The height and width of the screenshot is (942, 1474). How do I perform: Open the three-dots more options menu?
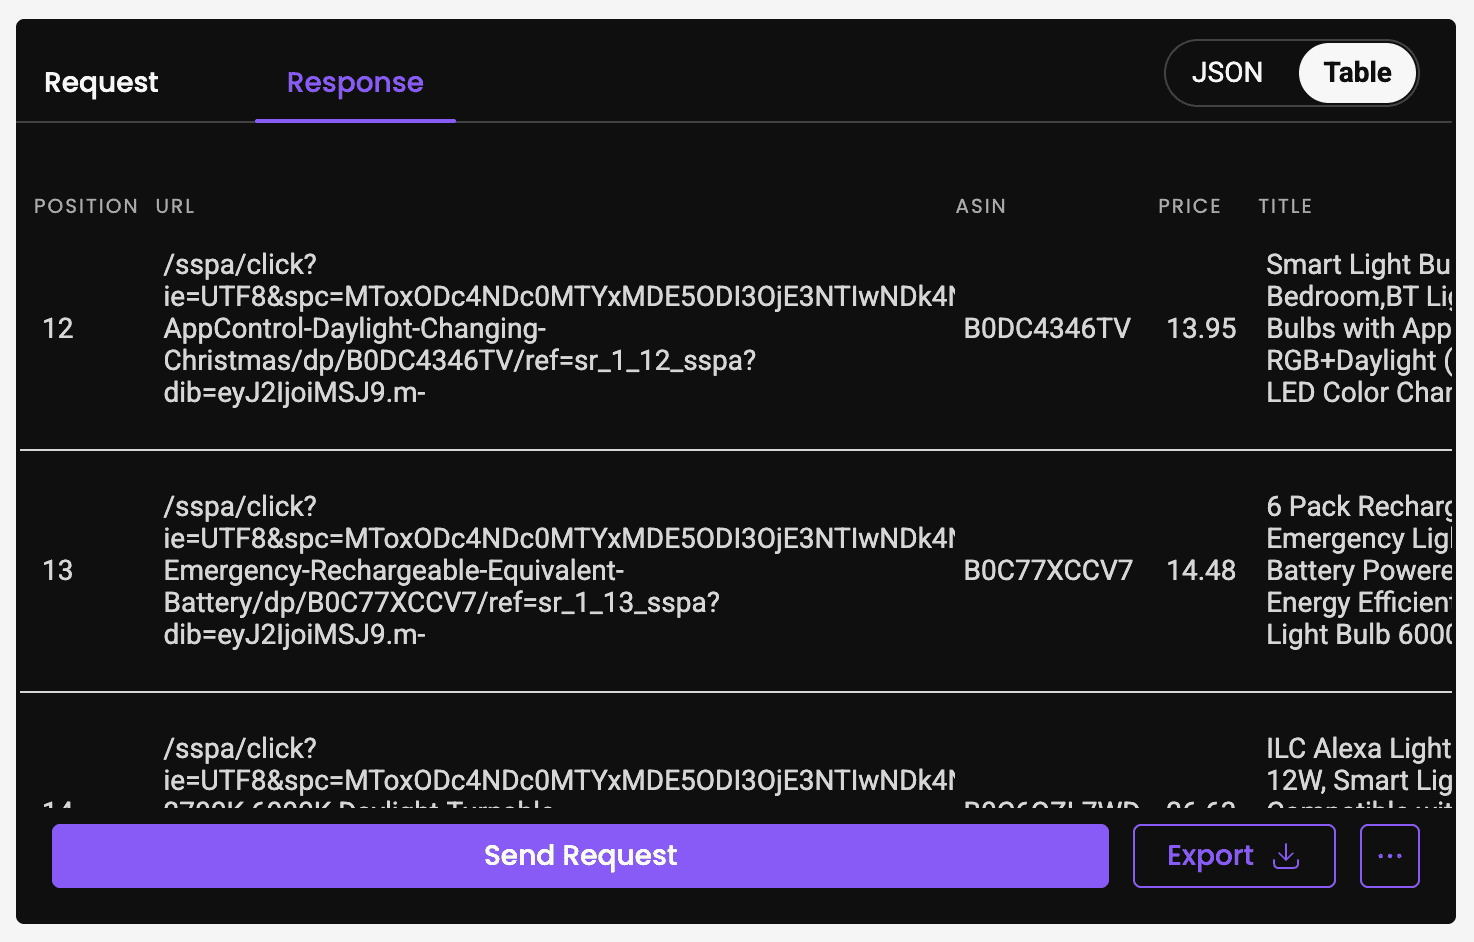[x=1390, y=856]
